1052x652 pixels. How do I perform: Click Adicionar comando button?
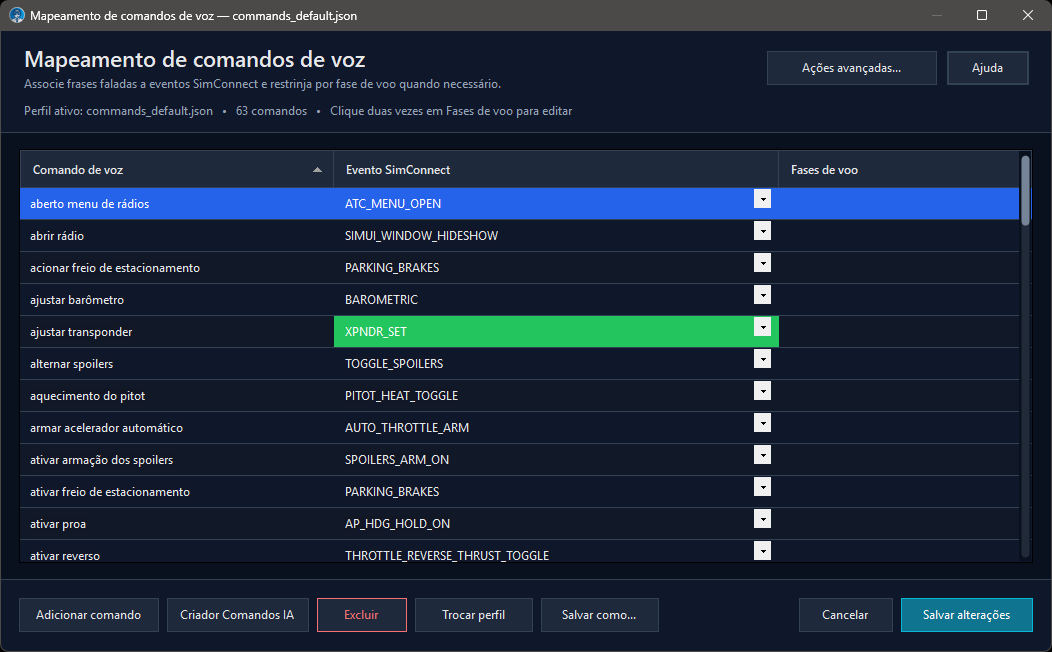click(x=89, y=615)
